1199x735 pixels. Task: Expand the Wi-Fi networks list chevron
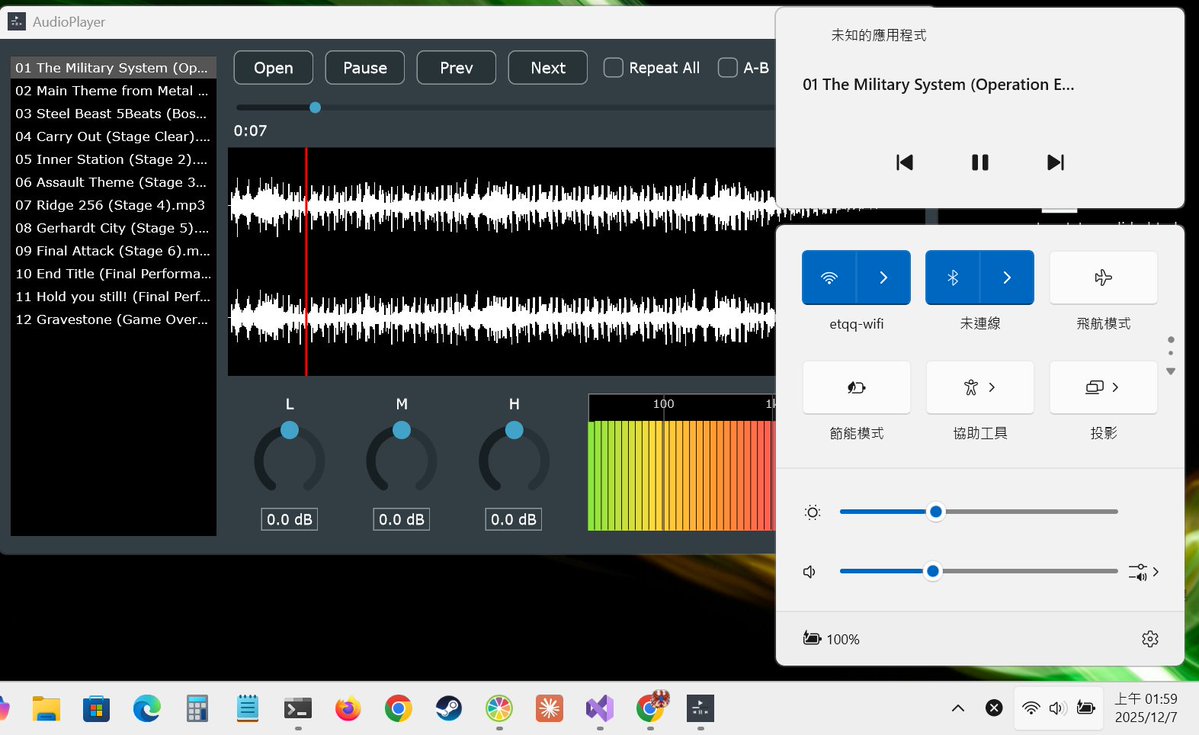coord(883,278)
